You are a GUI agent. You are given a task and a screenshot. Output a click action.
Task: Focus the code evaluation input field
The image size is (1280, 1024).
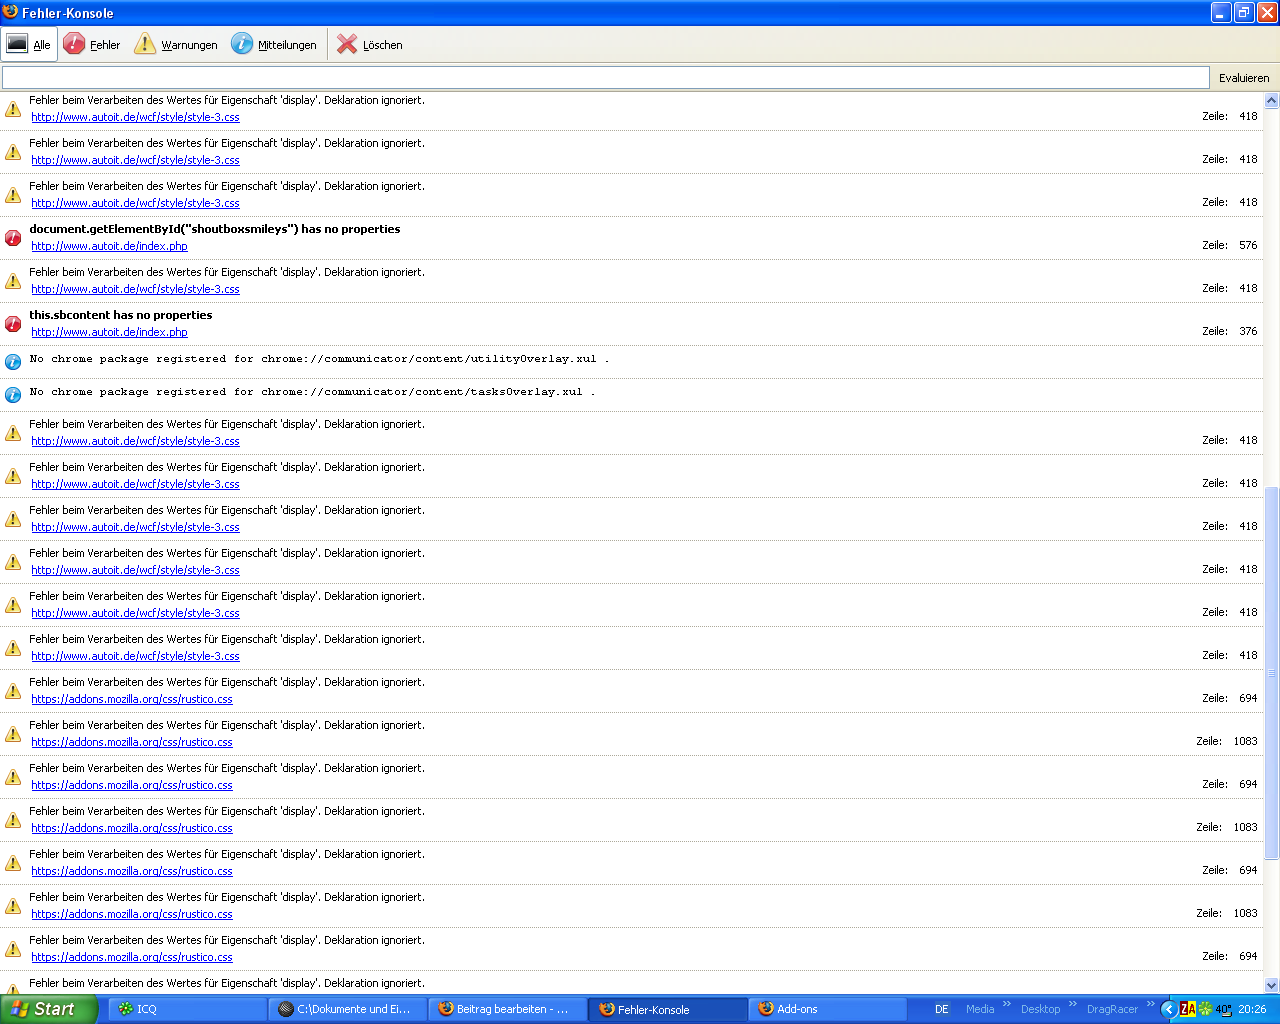point(605,78)
